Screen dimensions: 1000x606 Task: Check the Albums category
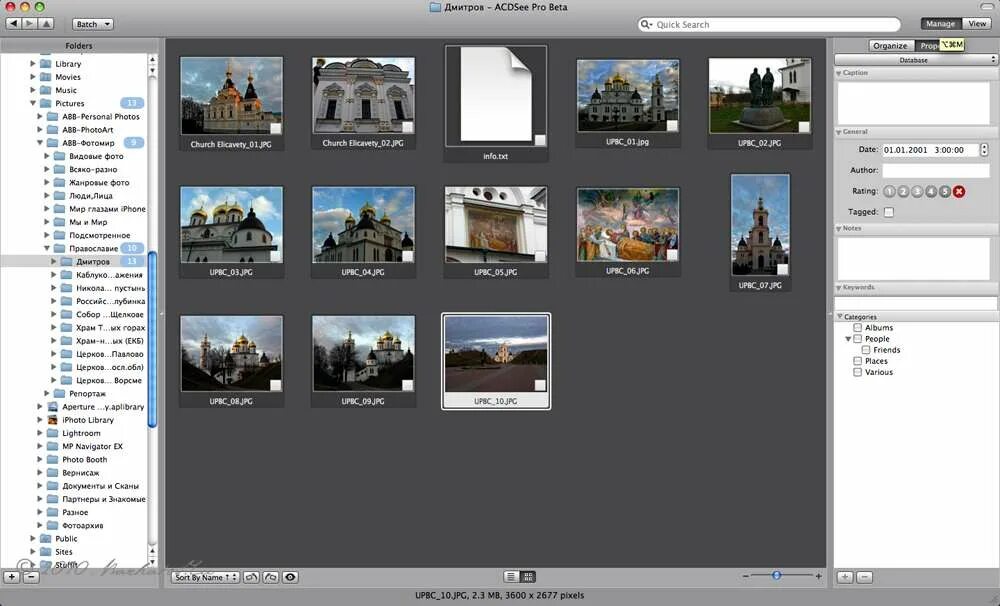point(857,328)
